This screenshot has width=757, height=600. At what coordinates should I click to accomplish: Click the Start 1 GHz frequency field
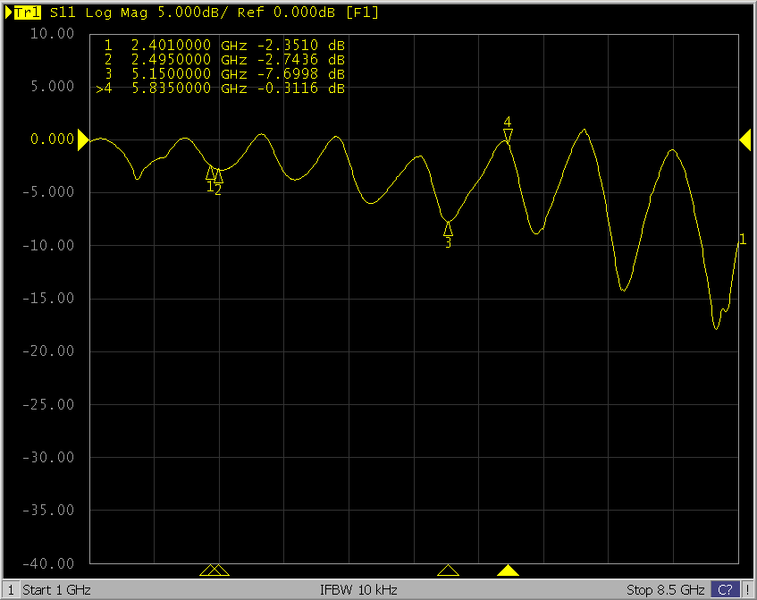(58, 589)
